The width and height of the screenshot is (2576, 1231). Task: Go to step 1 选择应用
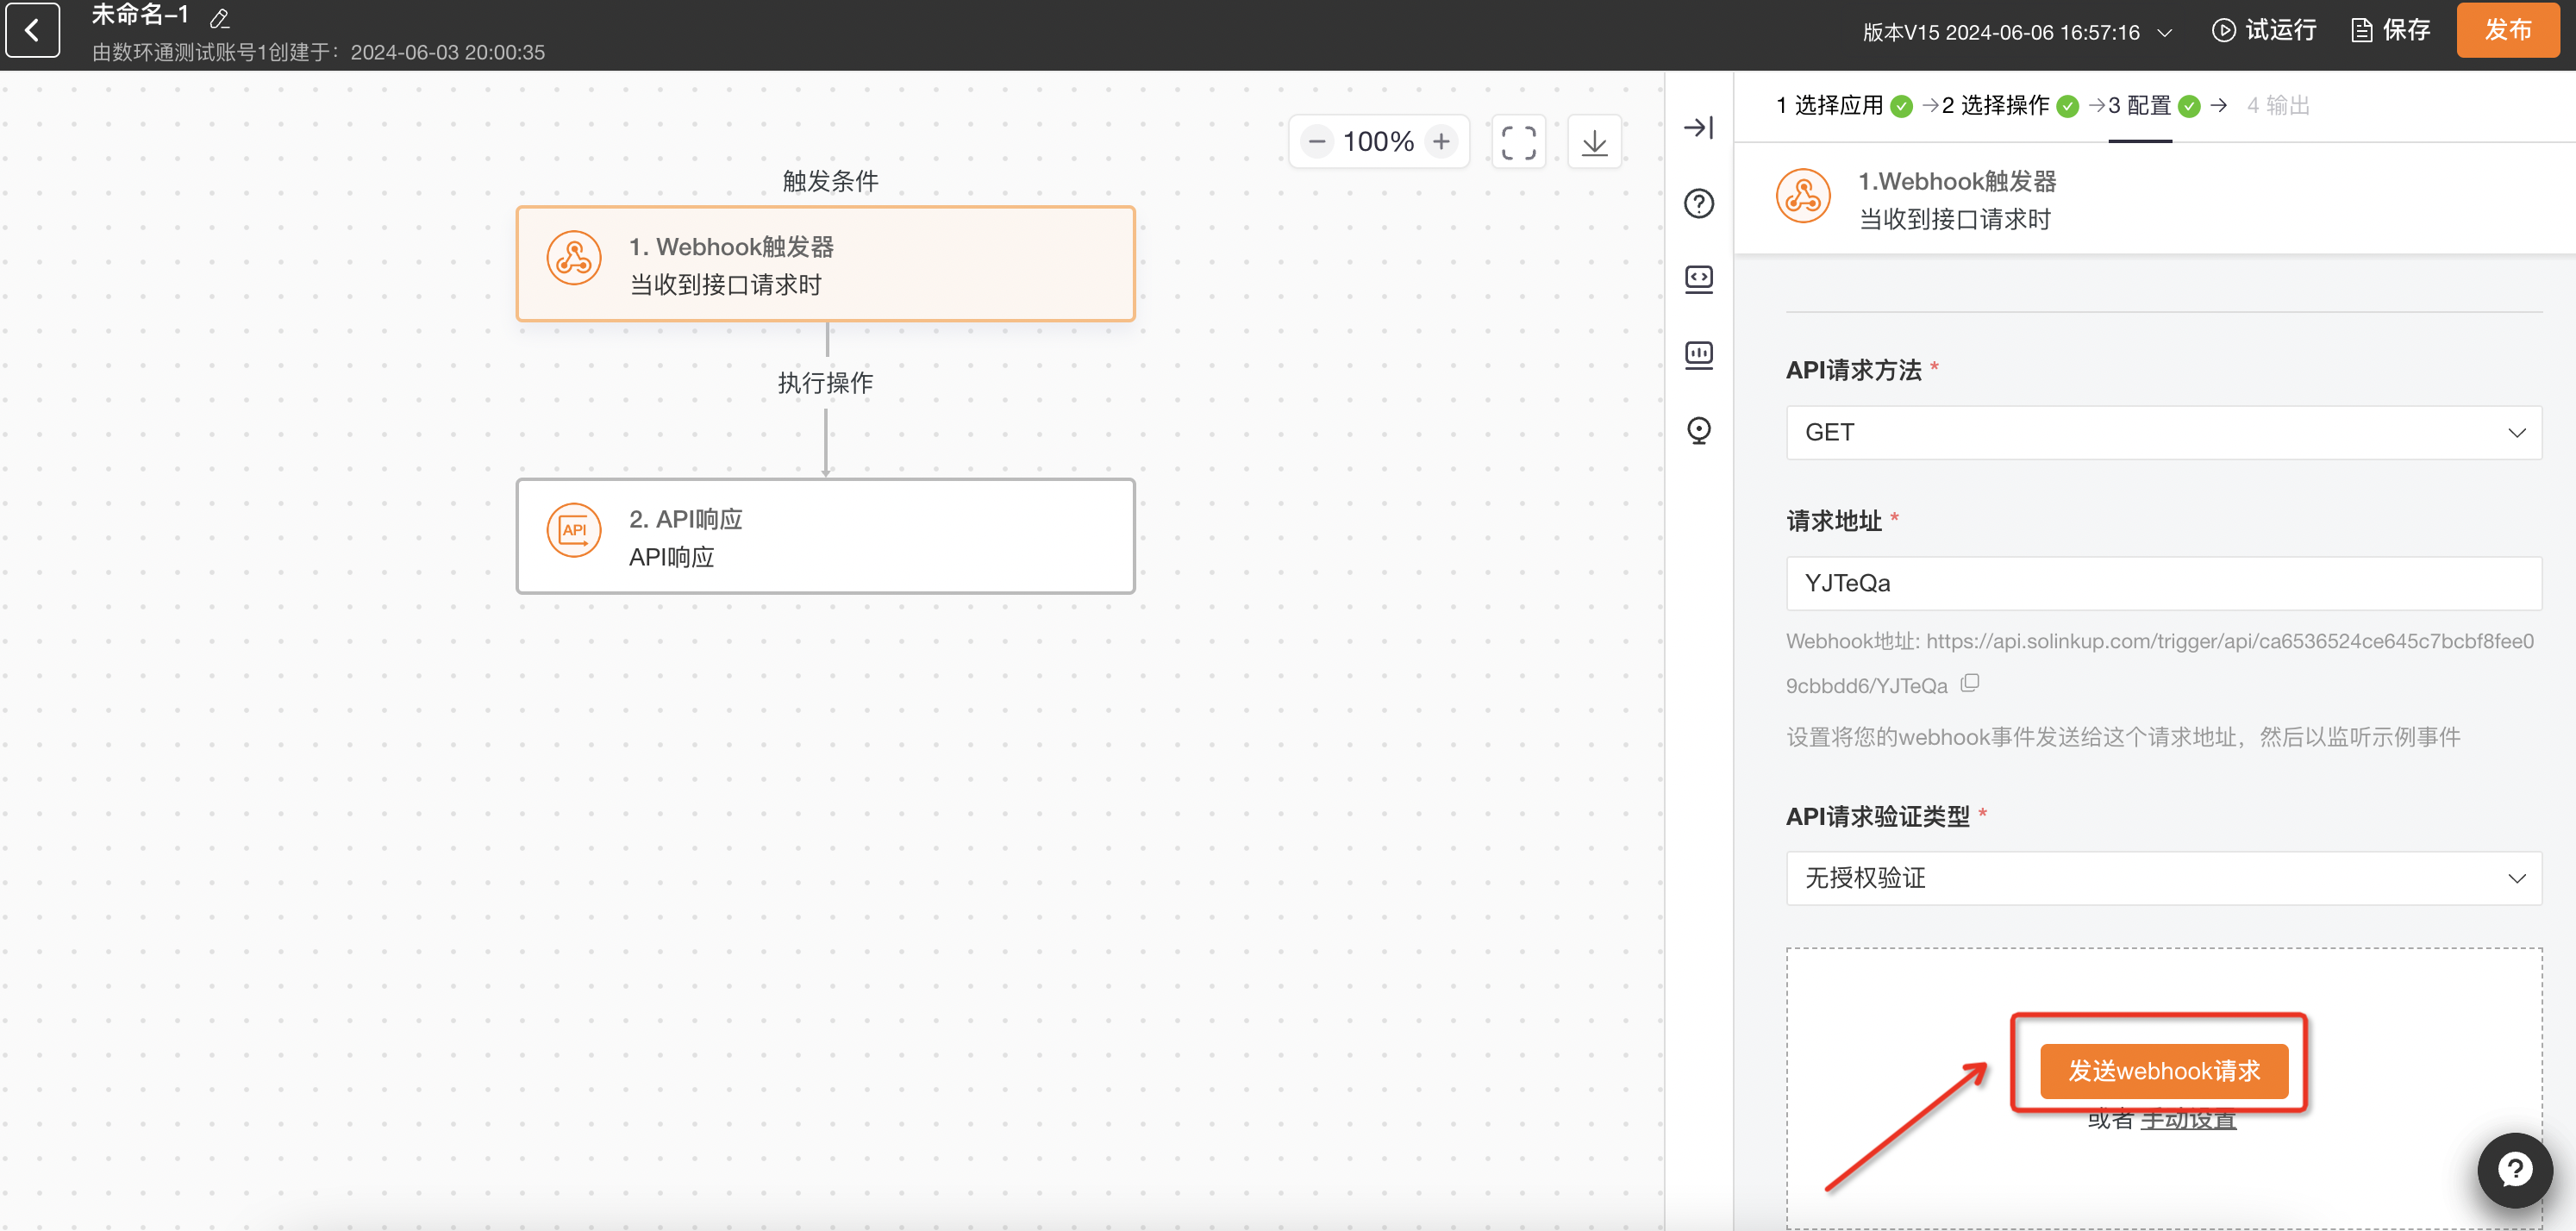(x=1843, y=105)
